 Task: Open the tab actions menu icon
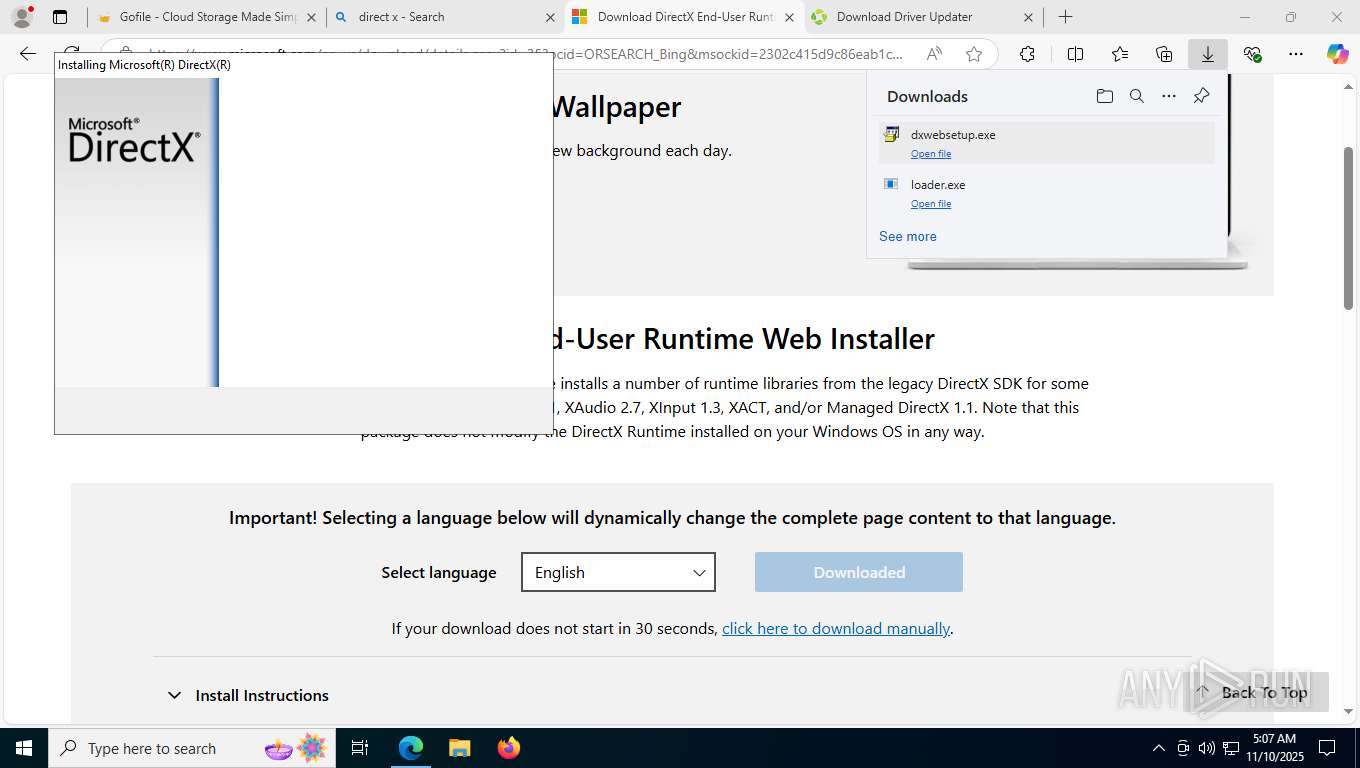[x=60, y=17]
